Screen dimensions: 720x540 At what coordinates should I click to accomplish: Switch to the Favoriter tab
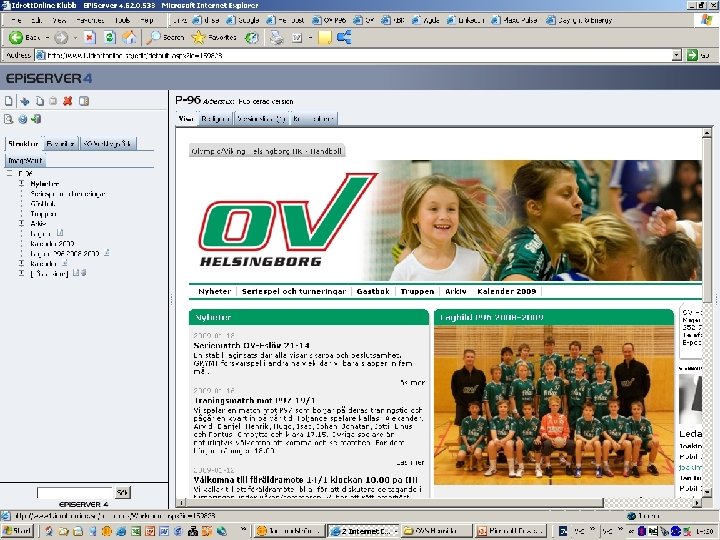click(x=60, y=144)
